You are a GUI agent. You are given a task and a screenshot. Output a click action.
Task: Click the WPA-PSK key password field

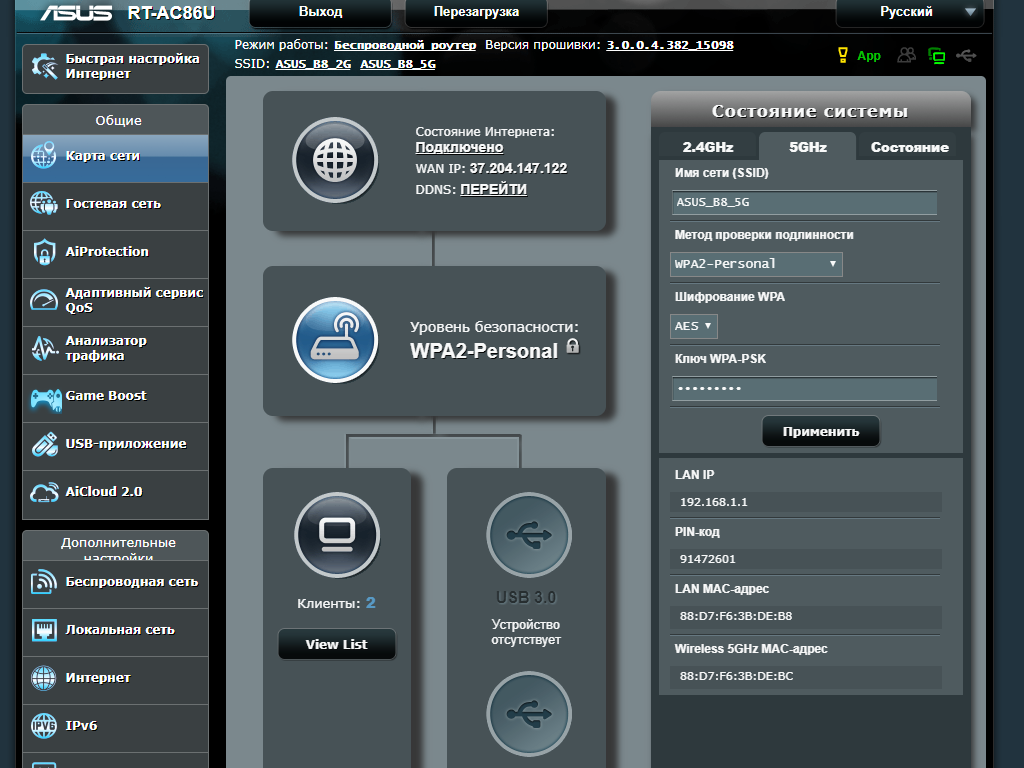[805, 389]
